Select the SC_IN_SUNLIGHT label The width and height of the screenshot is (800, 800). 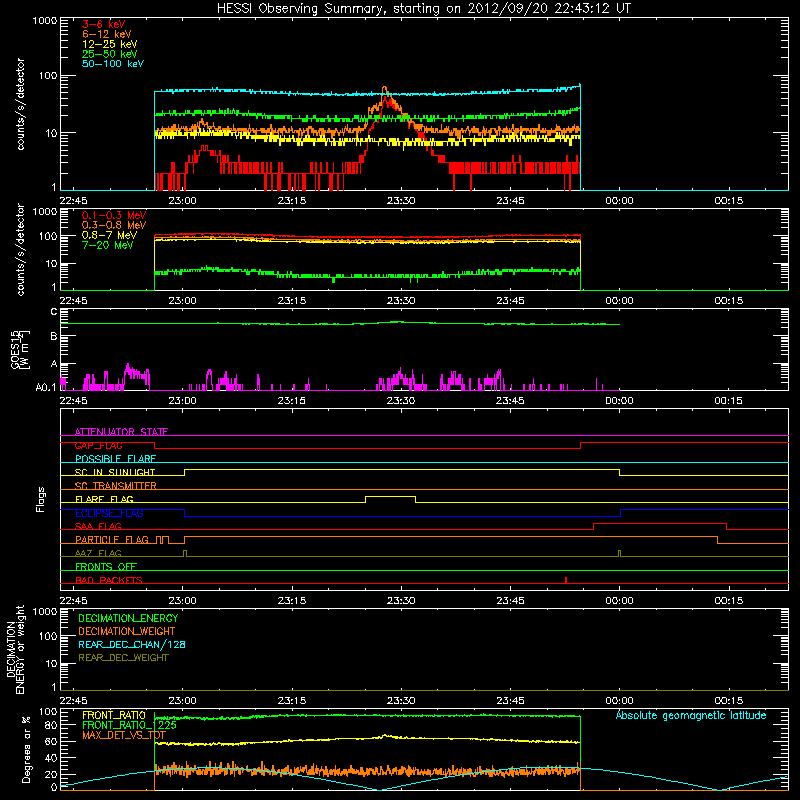115,472
